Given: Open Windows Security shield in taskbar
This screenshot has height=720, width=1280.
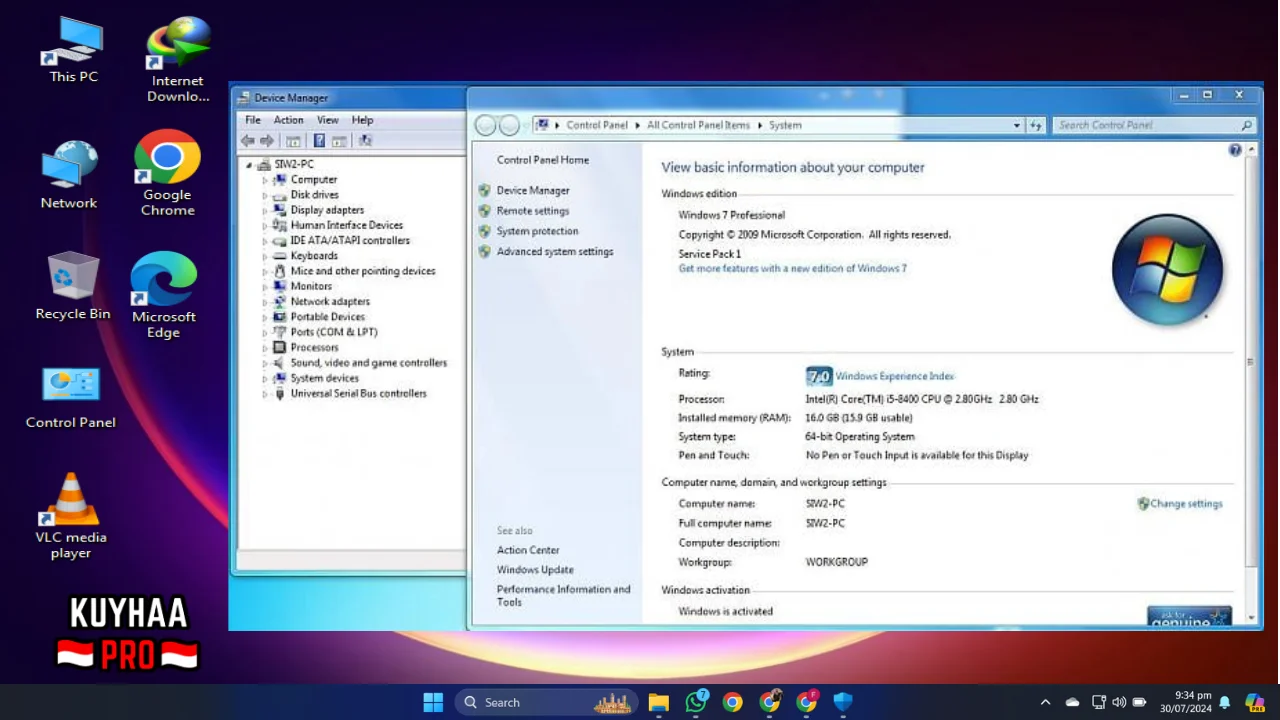Looking at the screenshot, I should 843,702.
